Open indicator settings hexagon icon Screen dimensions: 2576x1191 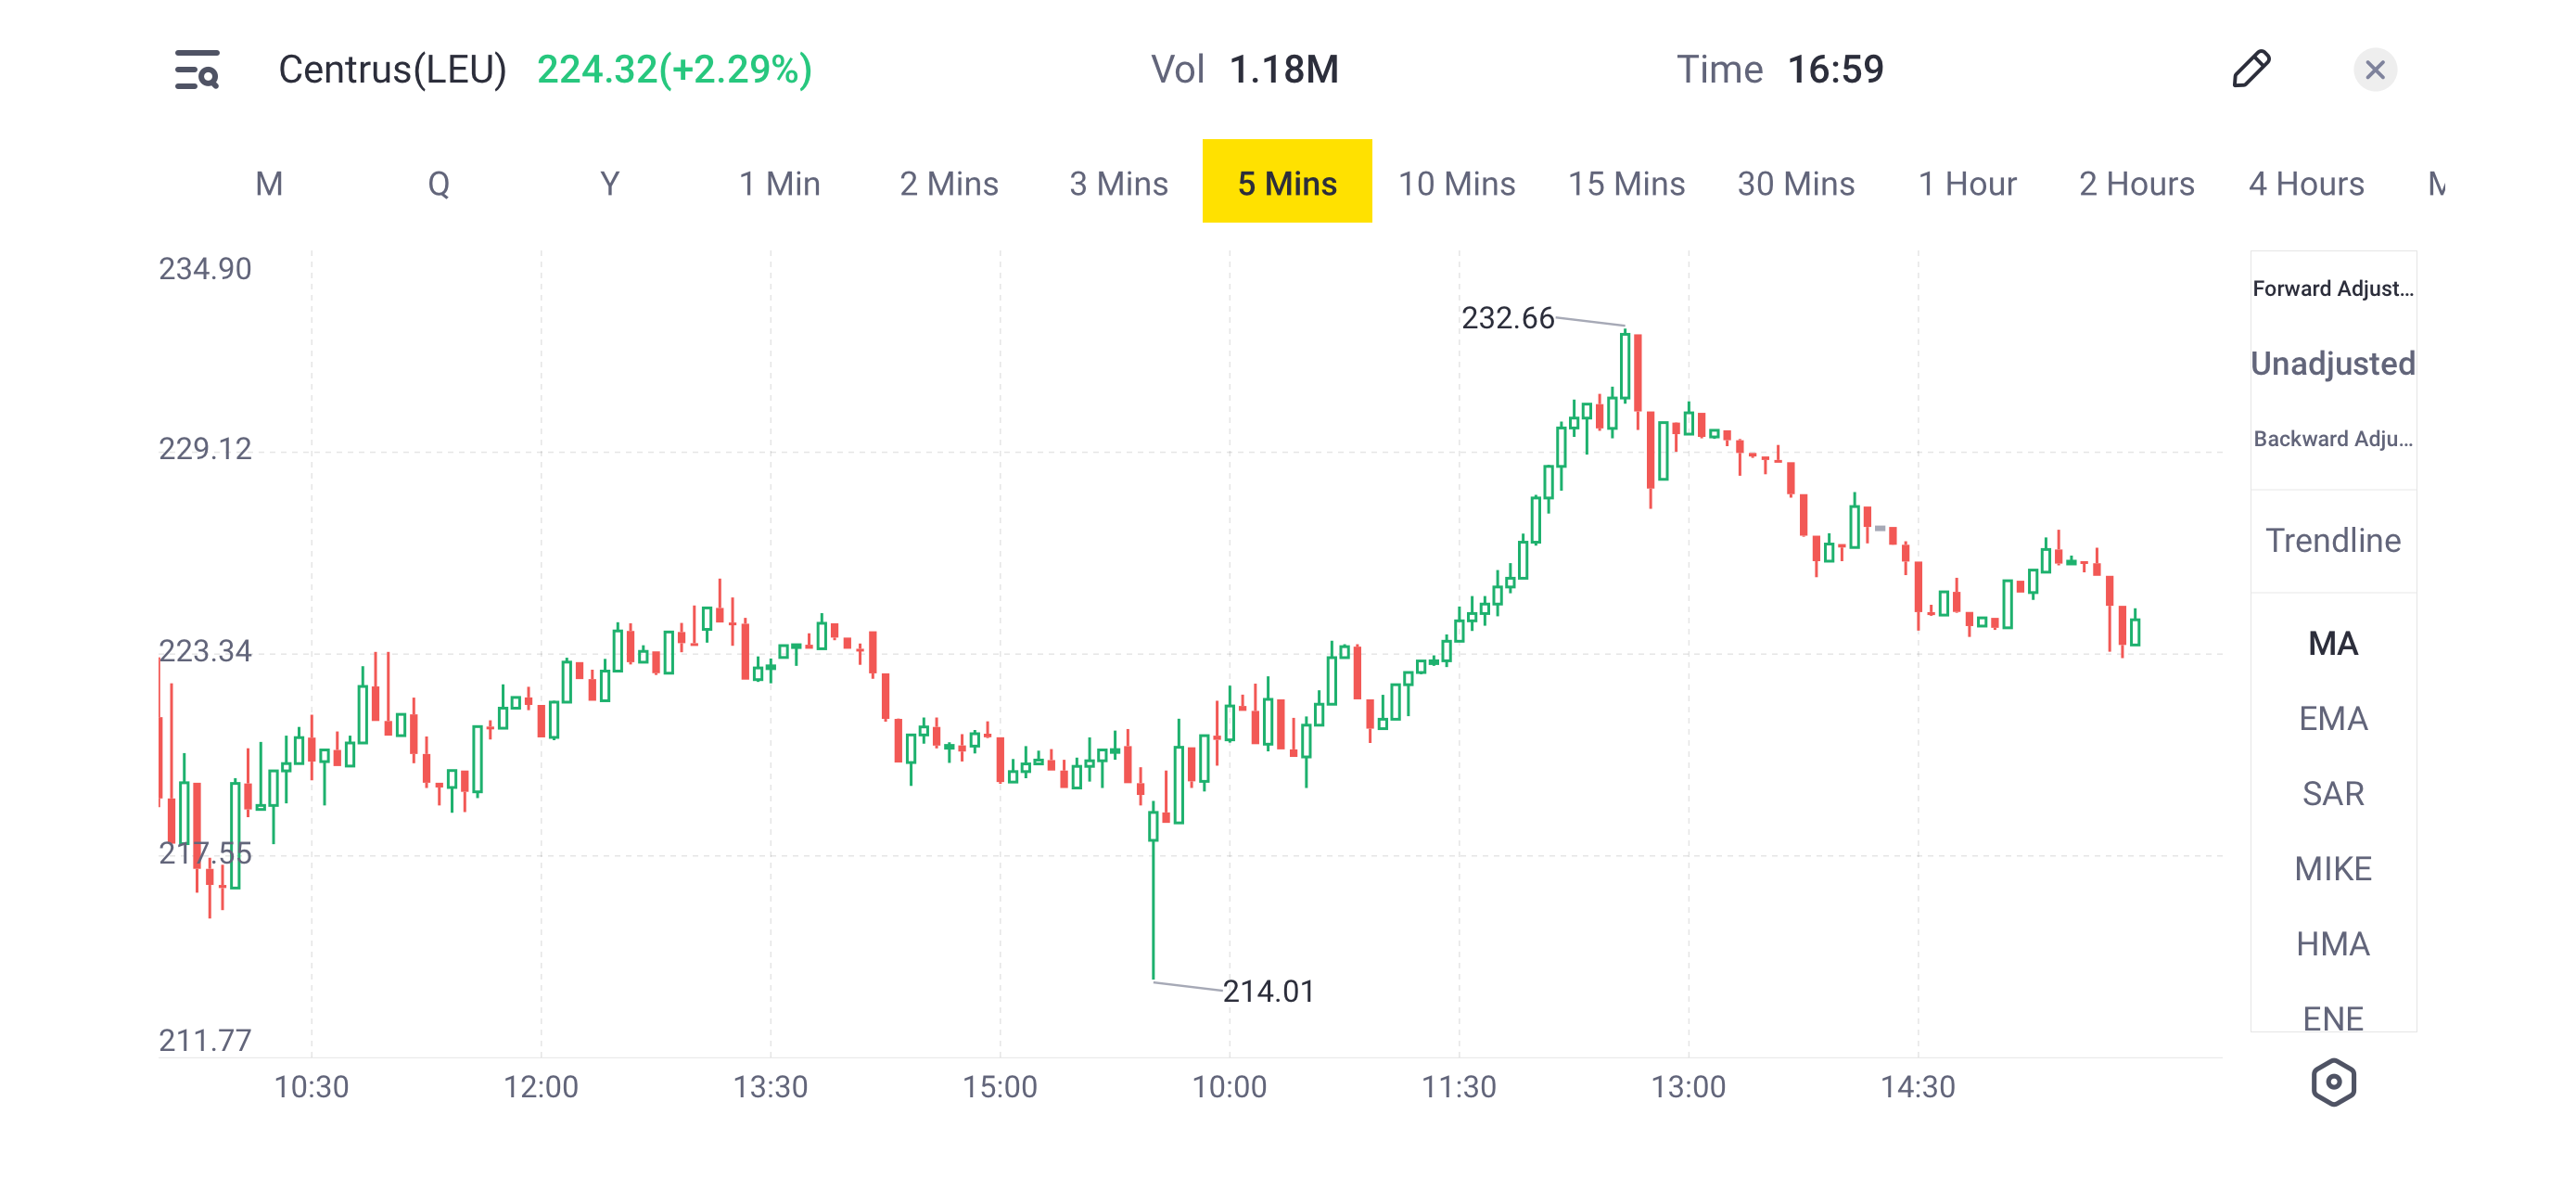[2333, 1082]
